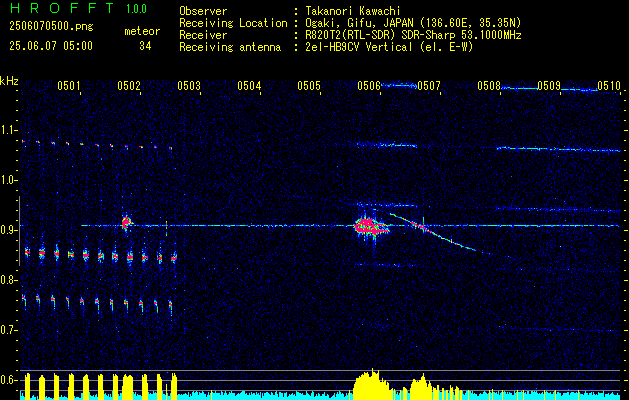
Task: Click the 0501 time marker
Action: (69, 85)
